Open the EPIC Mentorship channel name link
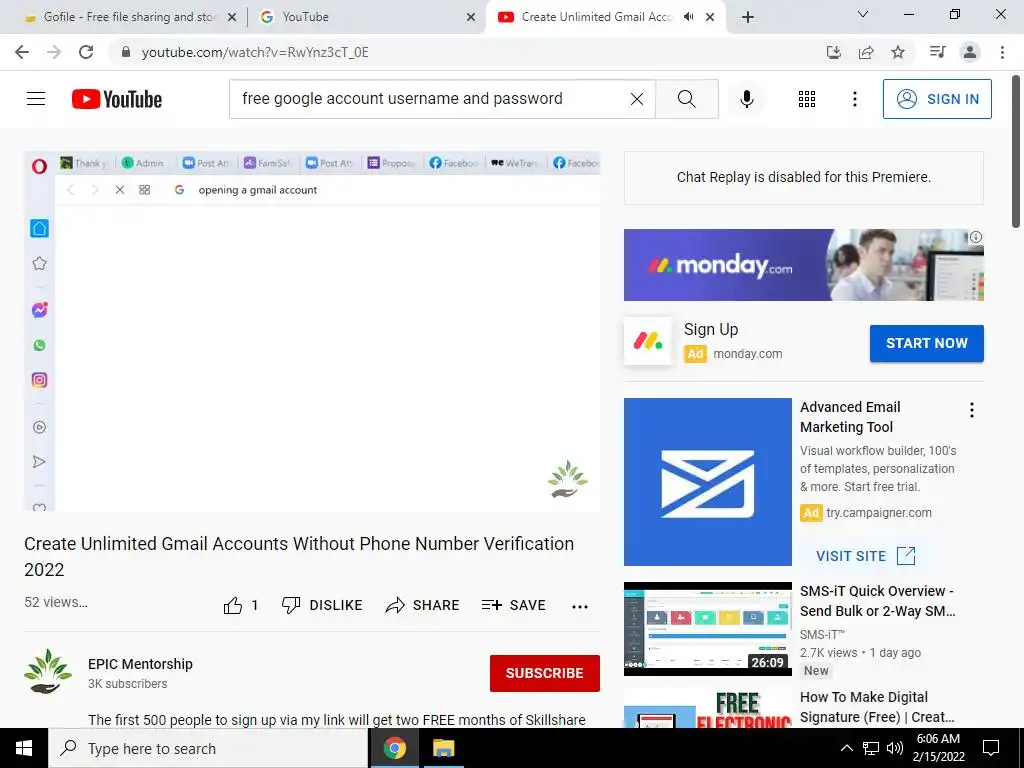 coord(140,664)
